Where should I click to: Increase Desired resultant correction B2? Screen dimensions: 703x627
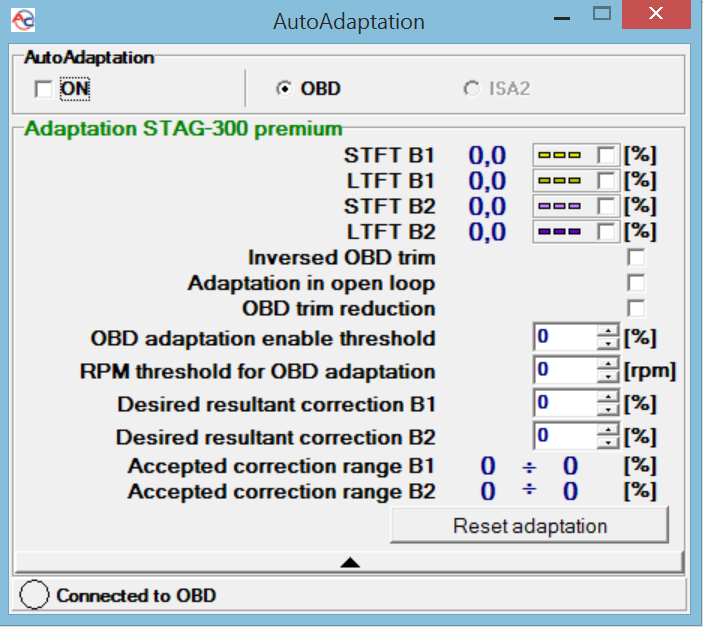click(x=608, y=430)
